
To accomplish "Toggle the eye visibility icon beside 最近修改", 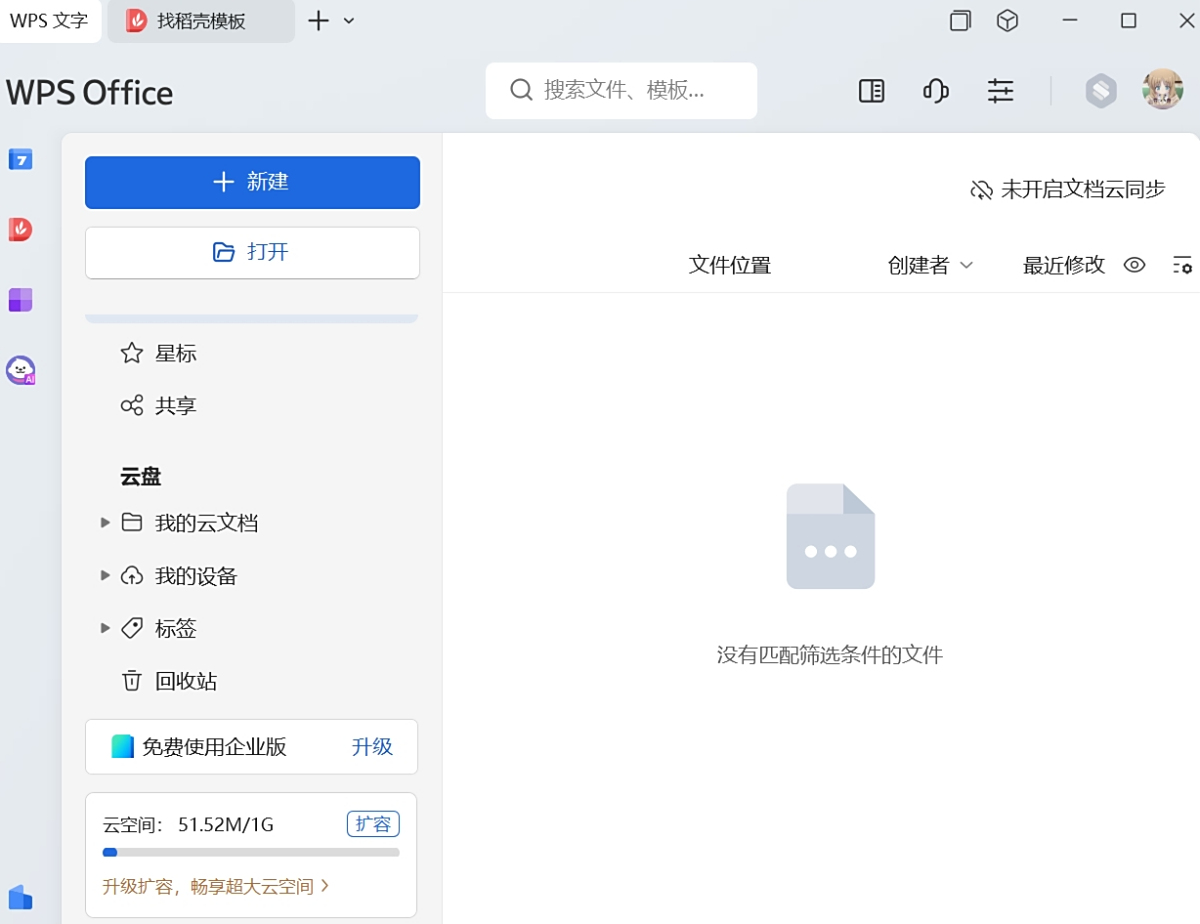I will point(1134,265).
